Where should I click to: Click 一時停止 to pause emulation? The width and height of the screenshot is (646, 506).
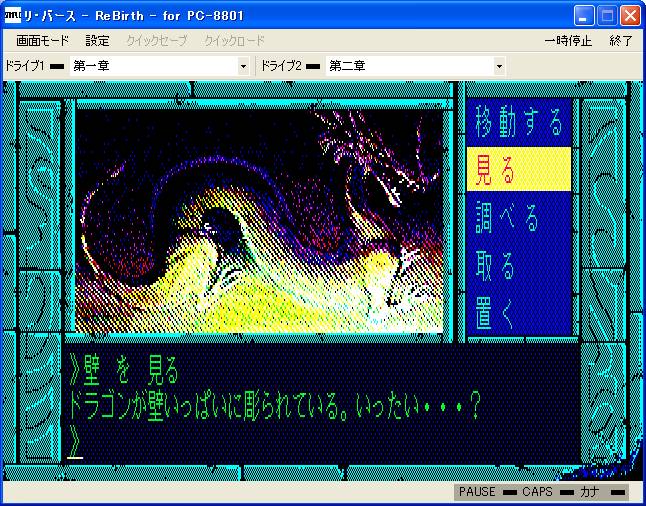click(568, 41)
